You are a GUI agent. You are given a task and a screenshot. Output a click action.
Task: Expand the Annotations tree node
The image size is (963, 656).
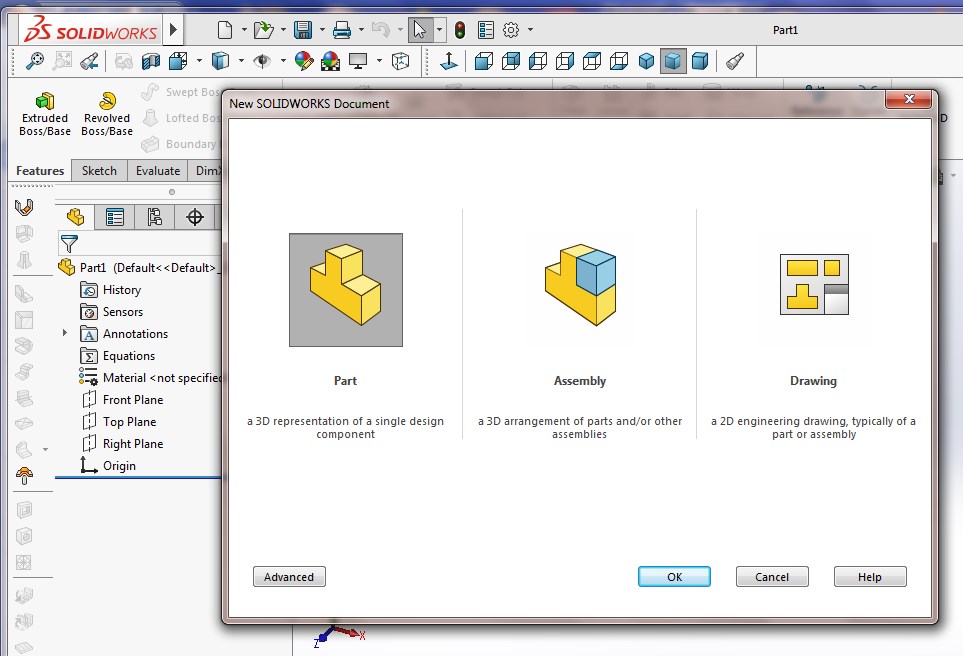point(64,333)
